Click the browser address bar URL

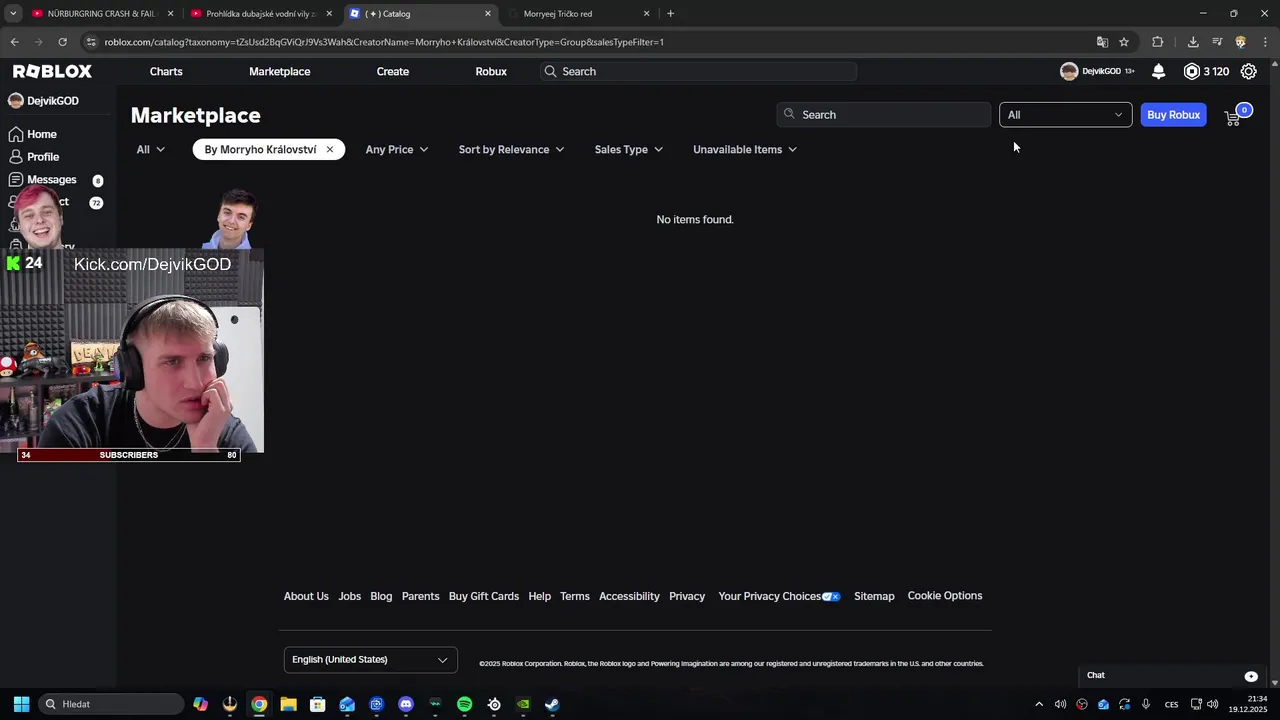pos(384,42)
